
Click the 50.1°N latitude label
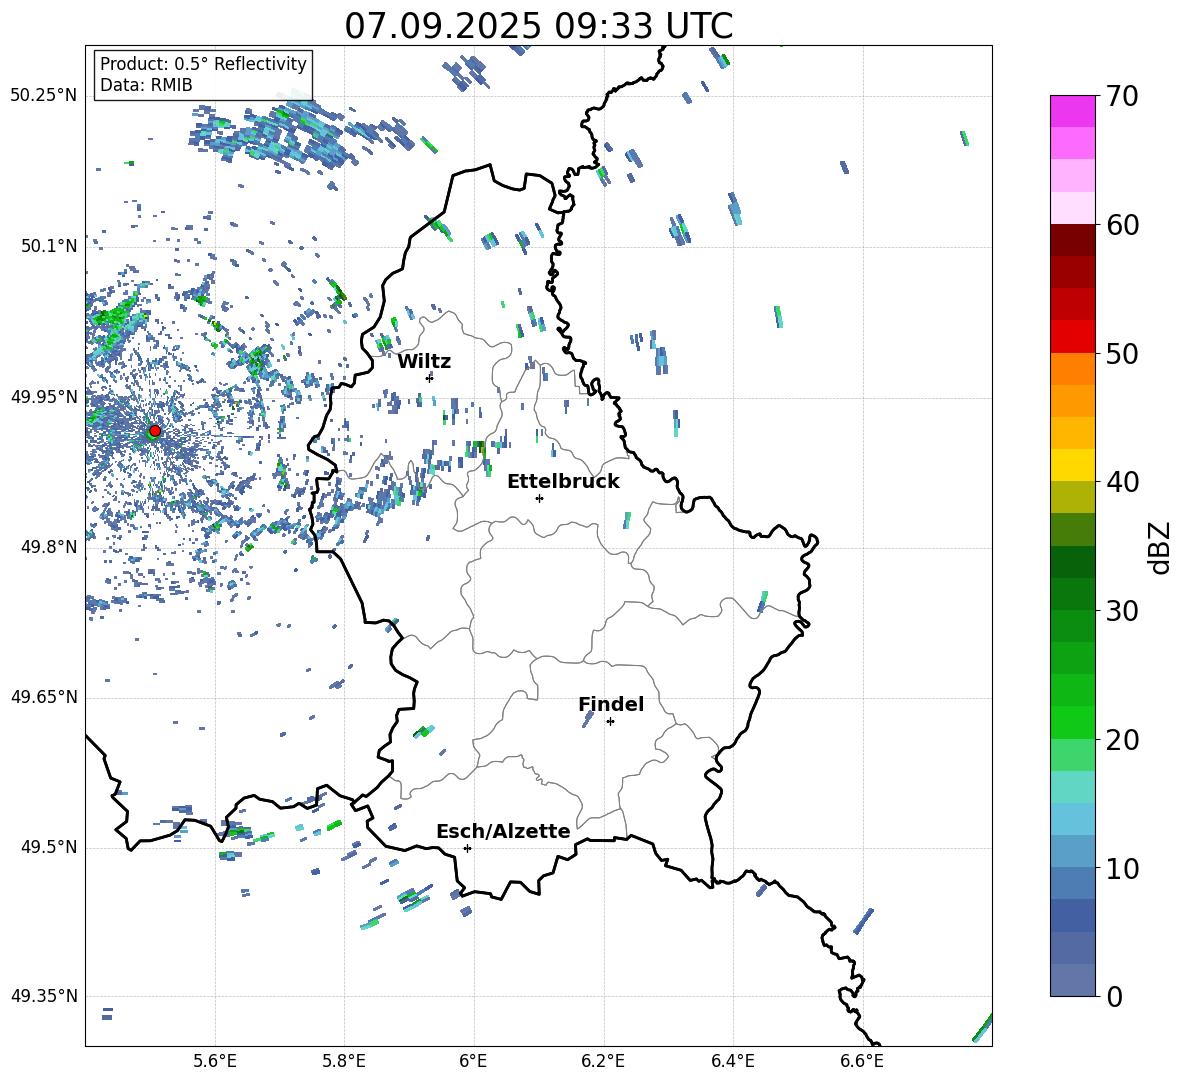49,246
